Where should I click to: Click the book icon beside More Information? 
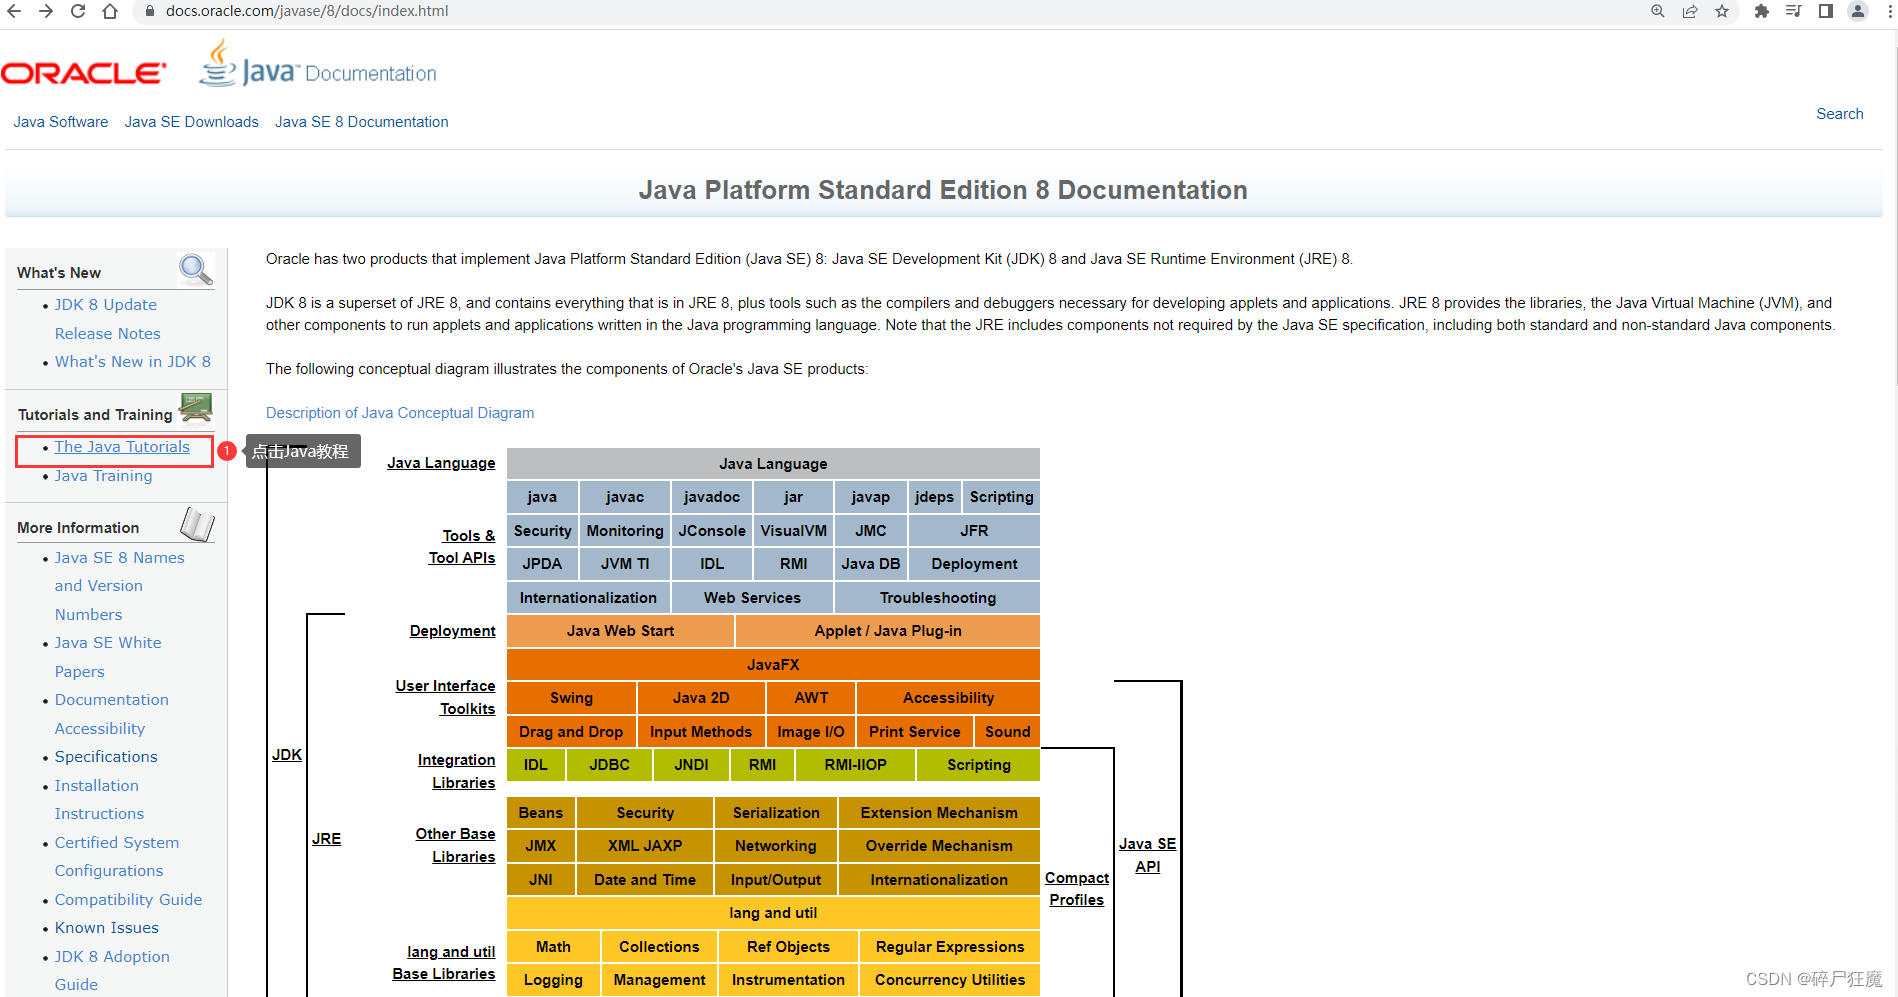pyautogui.click(x=197, y=524)
